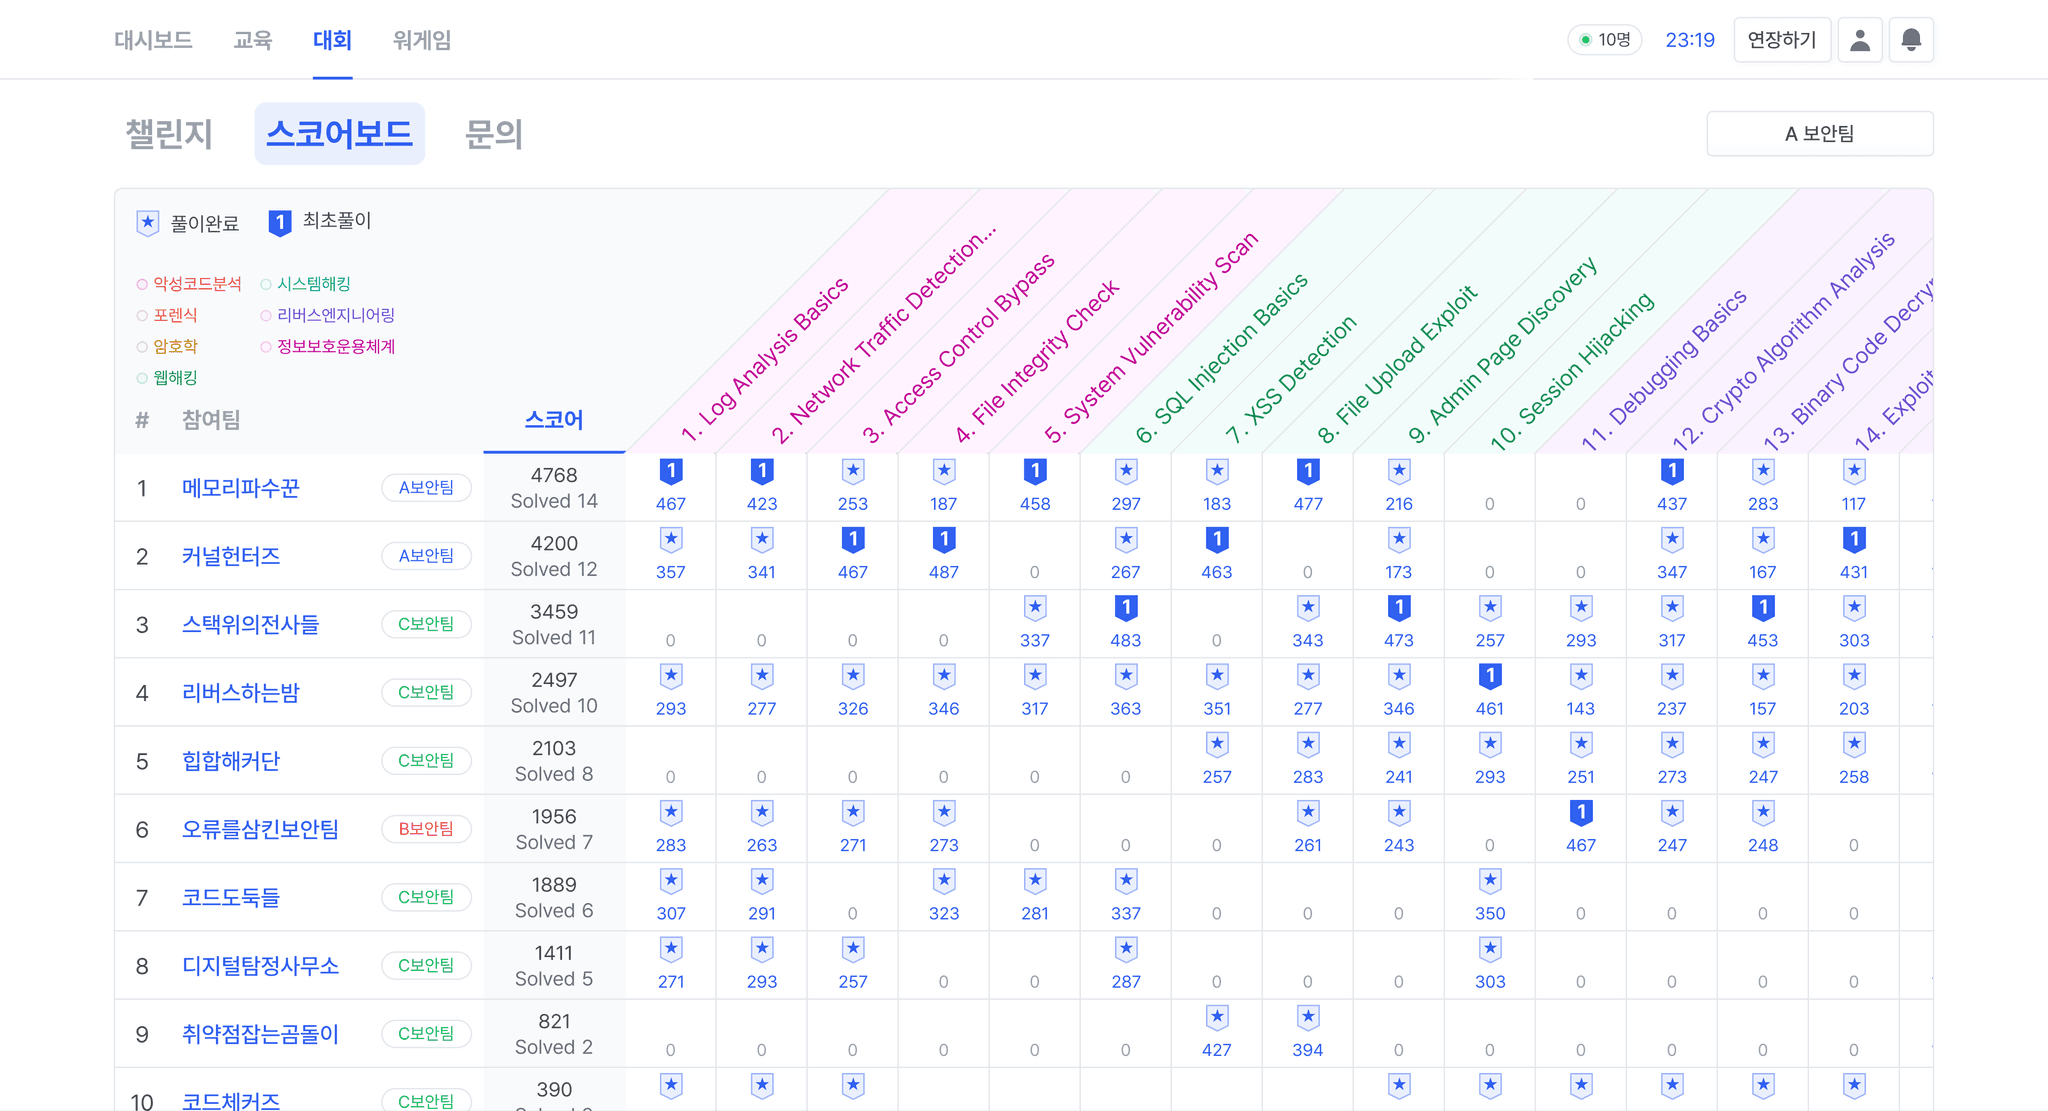Click 커널헌터즈 first-solve badge scored 431
The width and height of the screenshot is (2048, 1111).
point(1854,540)
